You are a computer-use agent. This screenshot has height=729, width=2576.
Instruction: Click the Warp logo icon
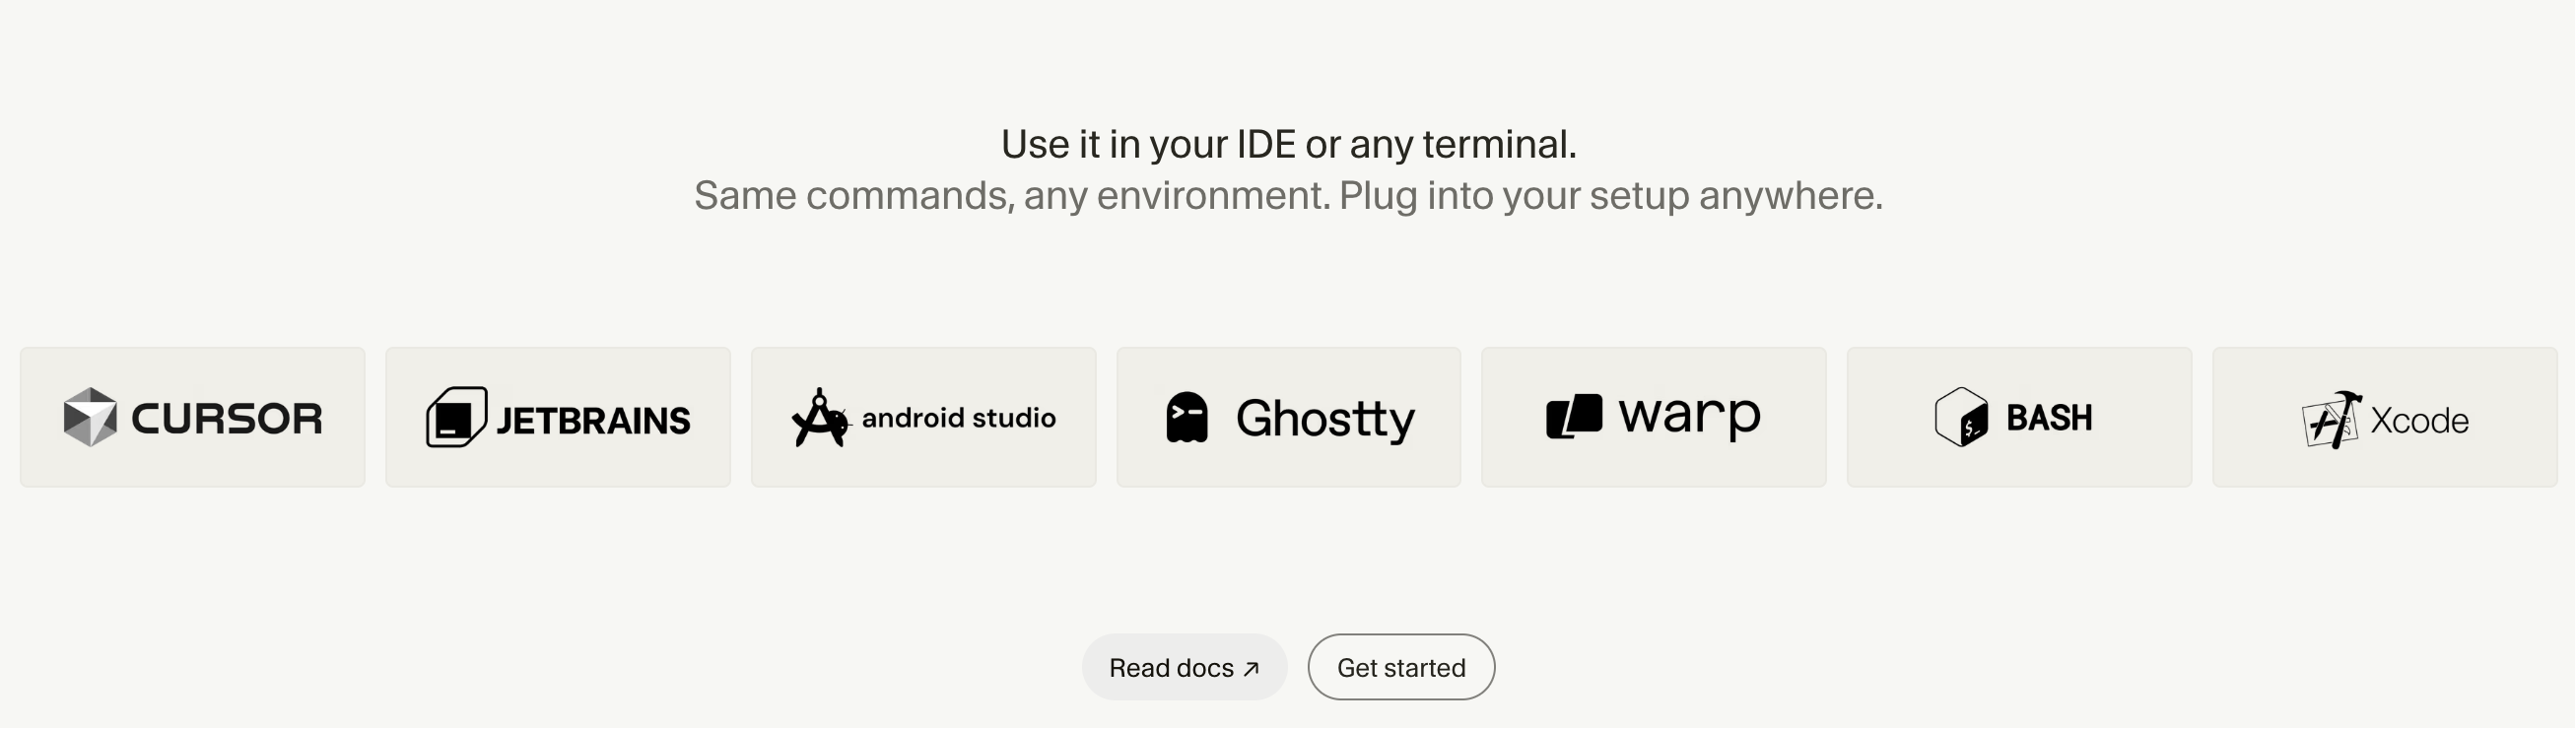(x=1574, y=417)
